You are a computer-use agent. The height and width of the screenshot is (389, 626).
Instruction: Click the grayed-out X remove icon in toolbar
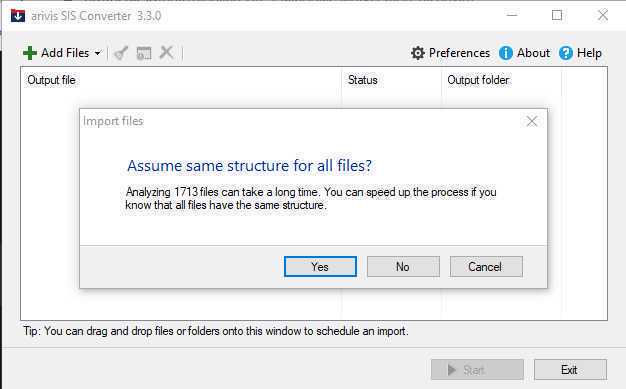point(166,52)
